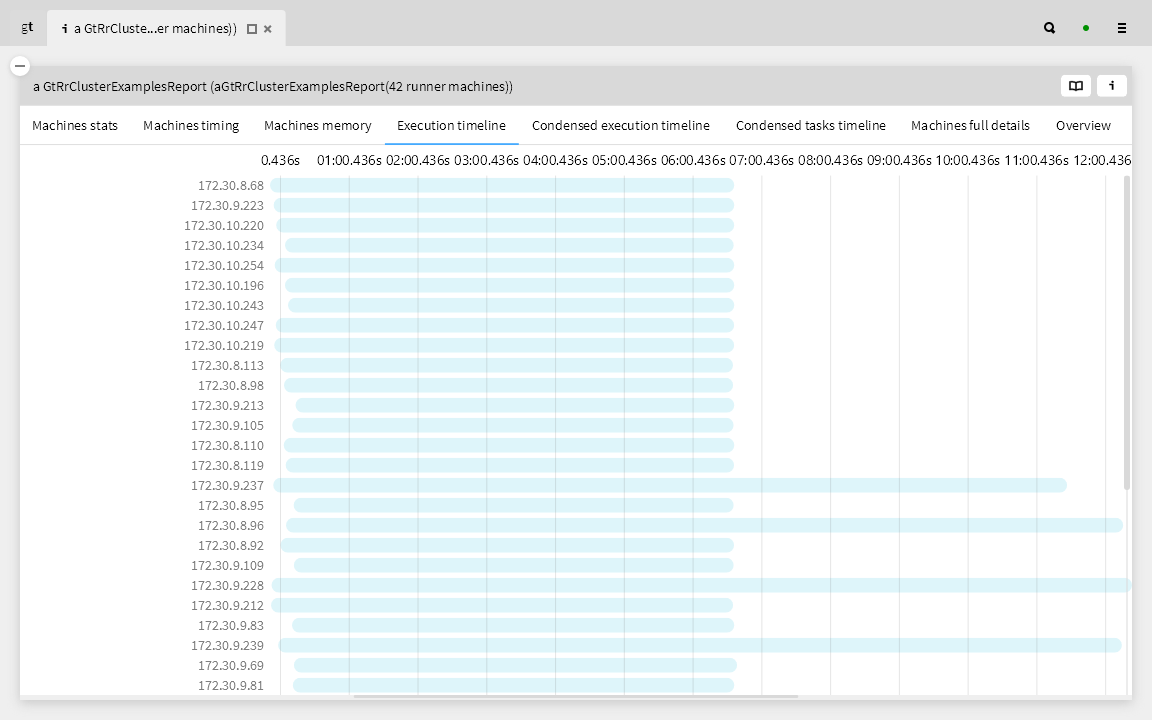The width and height of the screenshot is (1152, 720).
Task: Click the 05:00.436s time axis label
Action: coord(624,160)
